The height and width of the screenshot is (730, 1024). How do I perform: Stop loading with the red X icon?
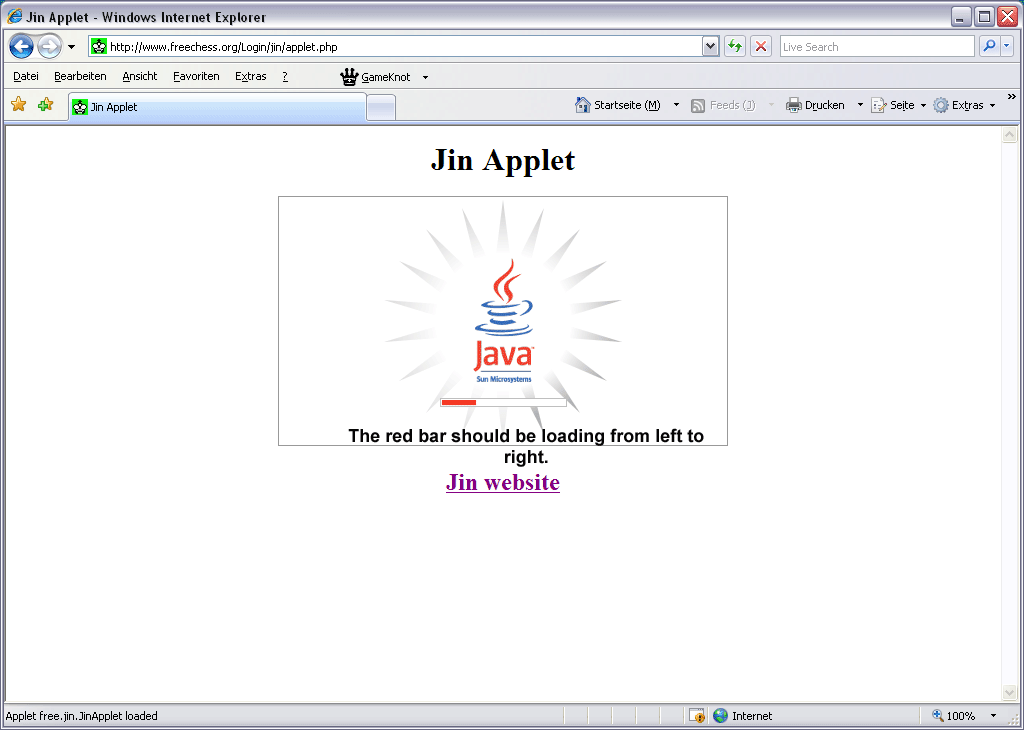761,46
